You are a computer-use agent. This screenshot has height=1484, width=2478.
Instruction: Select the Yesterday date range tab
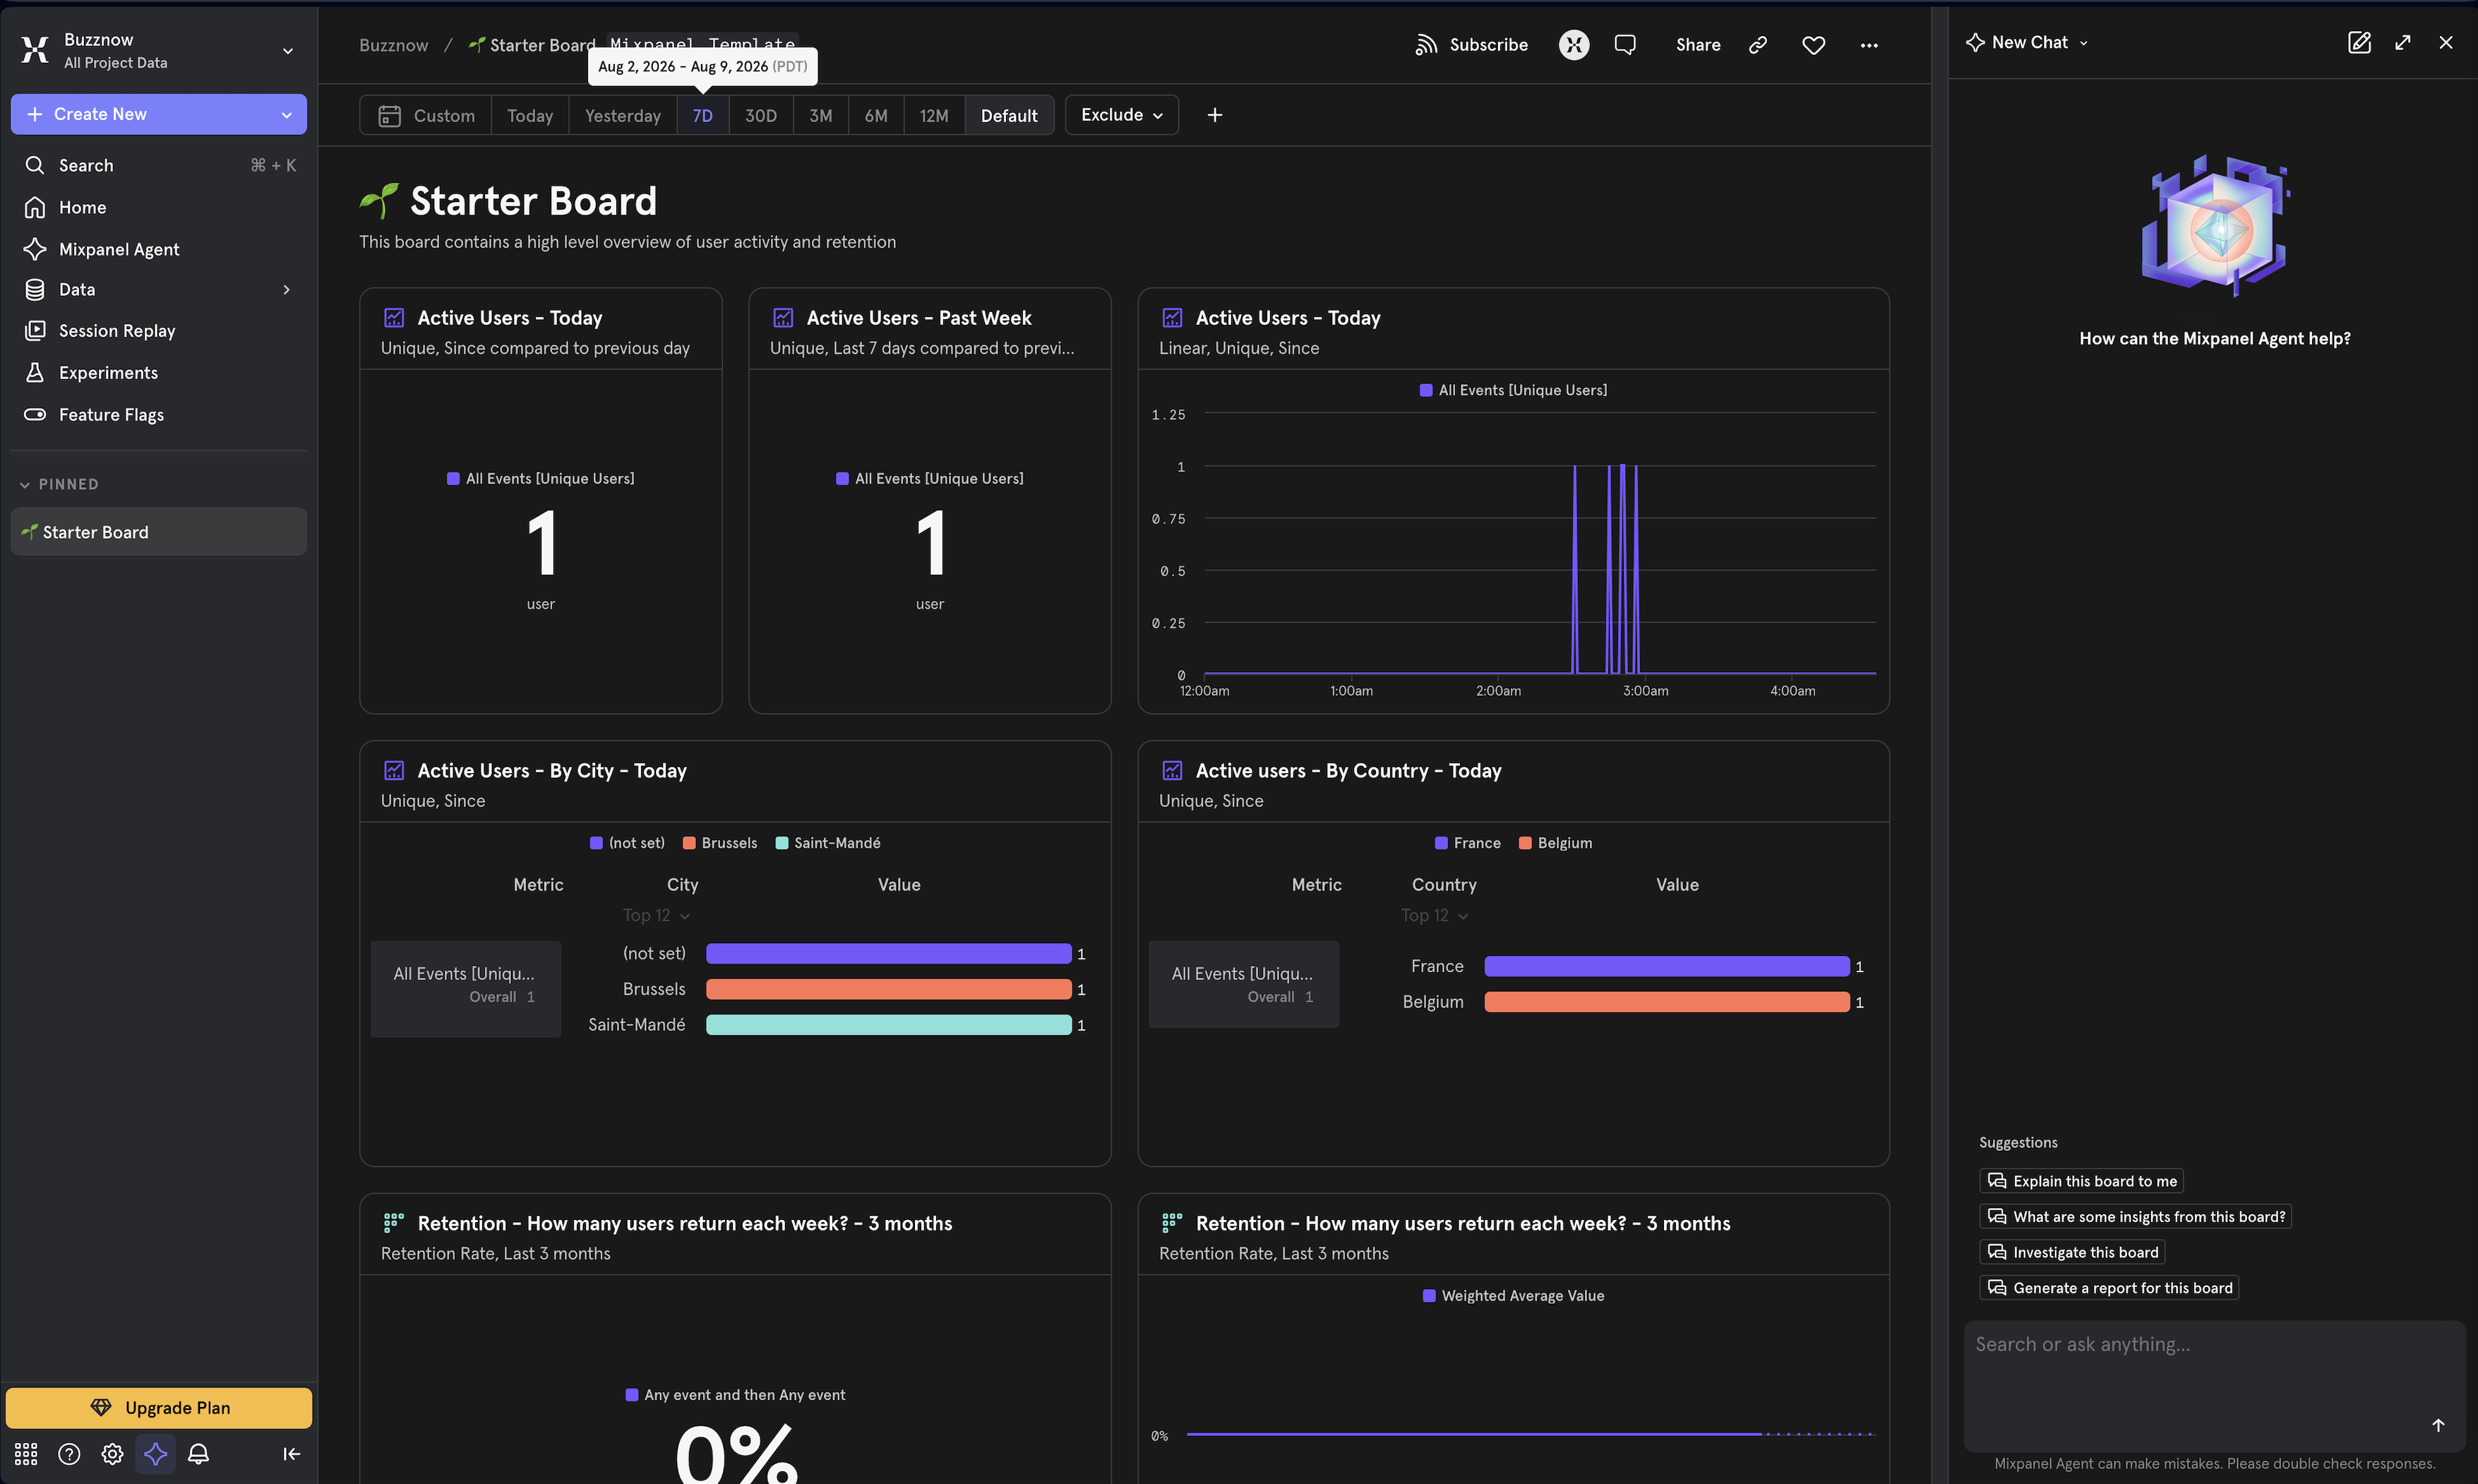(x=622, y=116)
